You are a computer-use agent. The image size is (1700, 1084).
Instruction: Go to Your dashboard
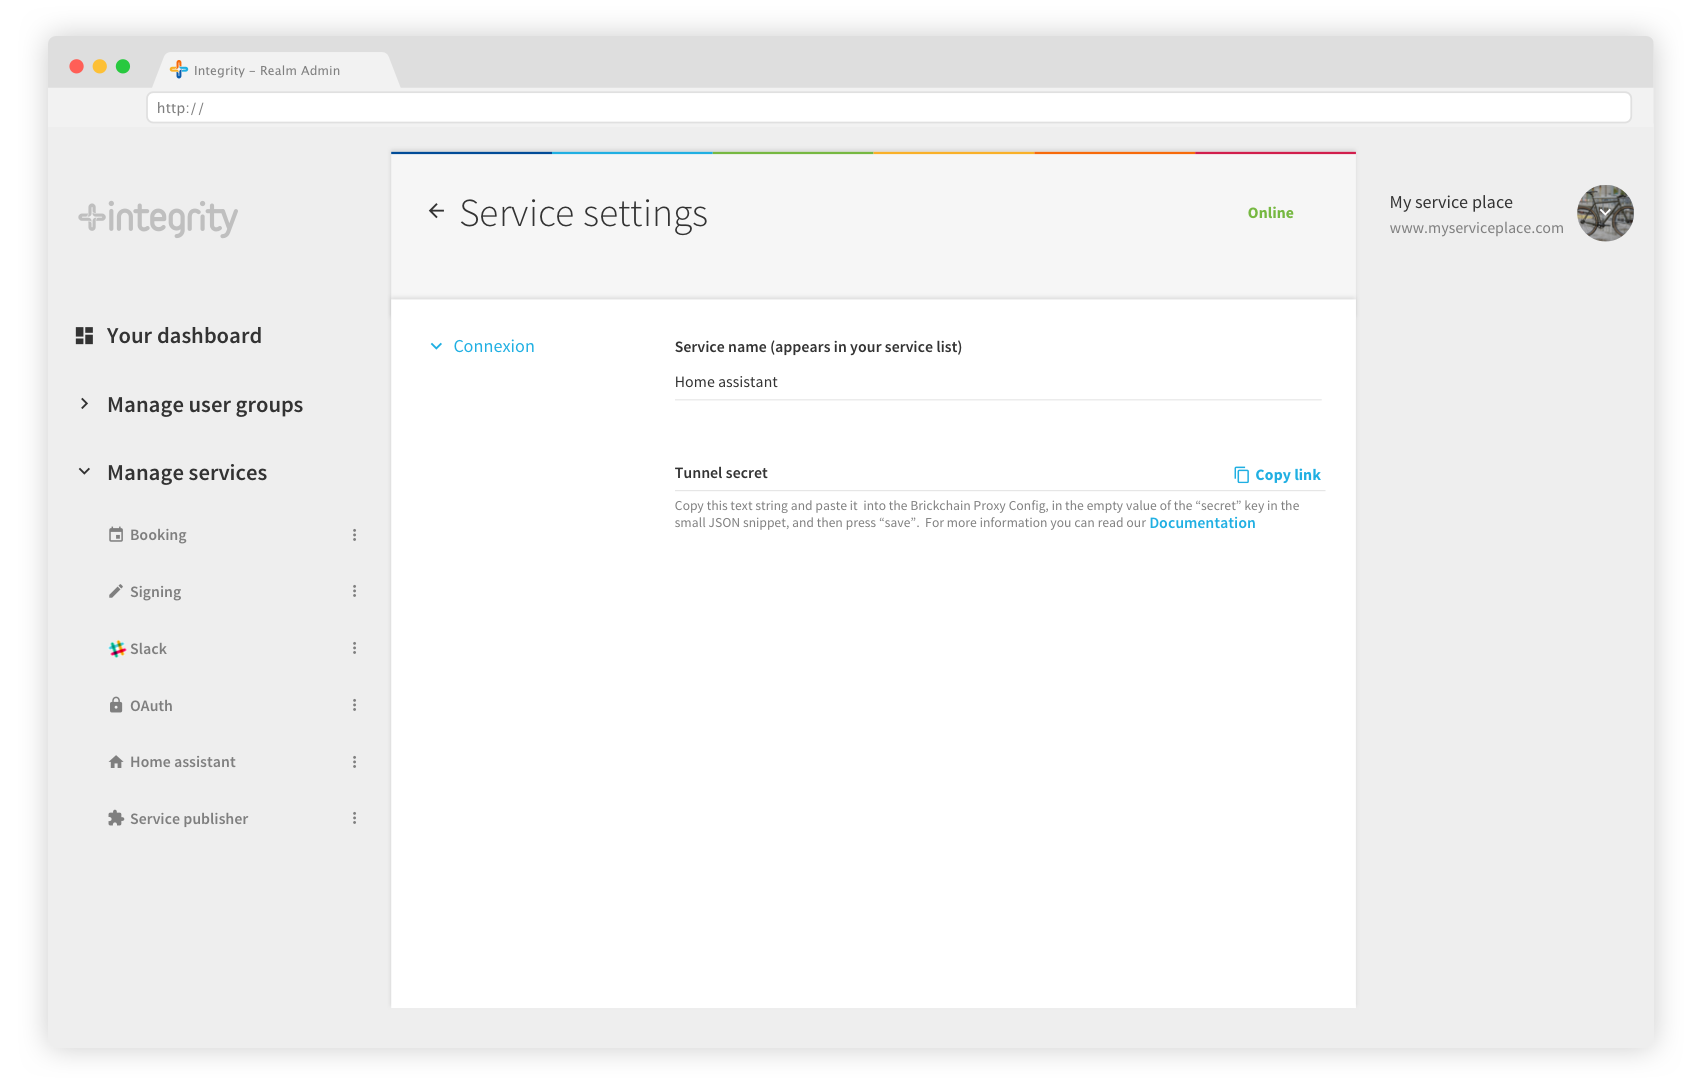coord(184,336)
